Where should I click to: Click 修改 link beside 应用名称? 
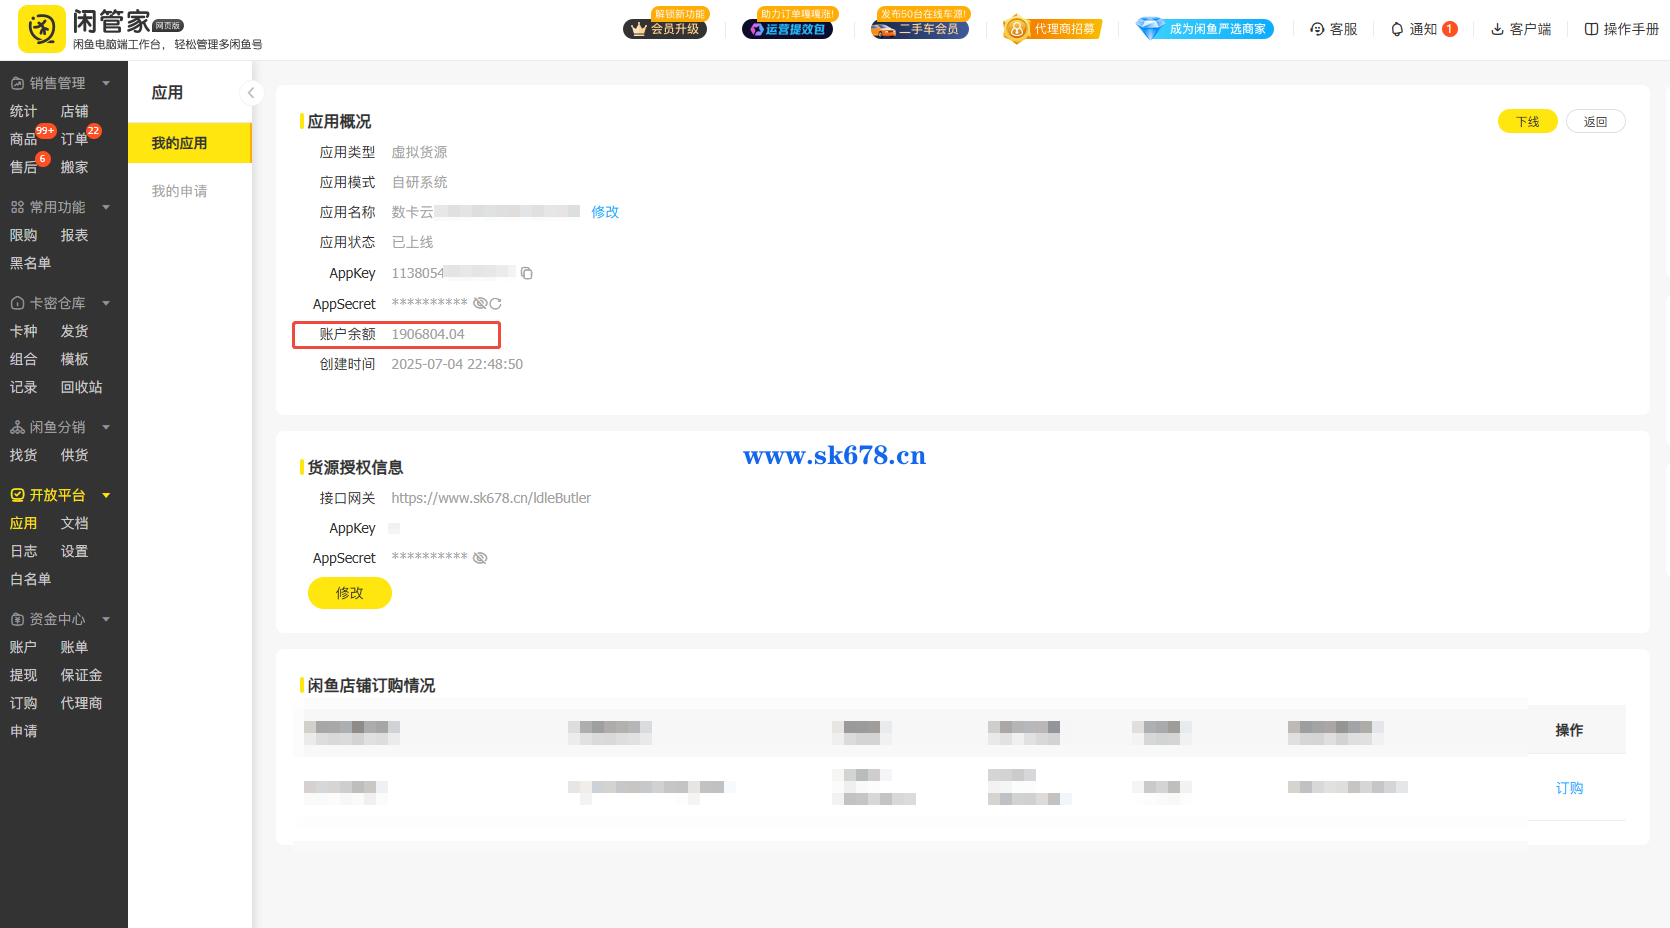[x=605, y=212]
